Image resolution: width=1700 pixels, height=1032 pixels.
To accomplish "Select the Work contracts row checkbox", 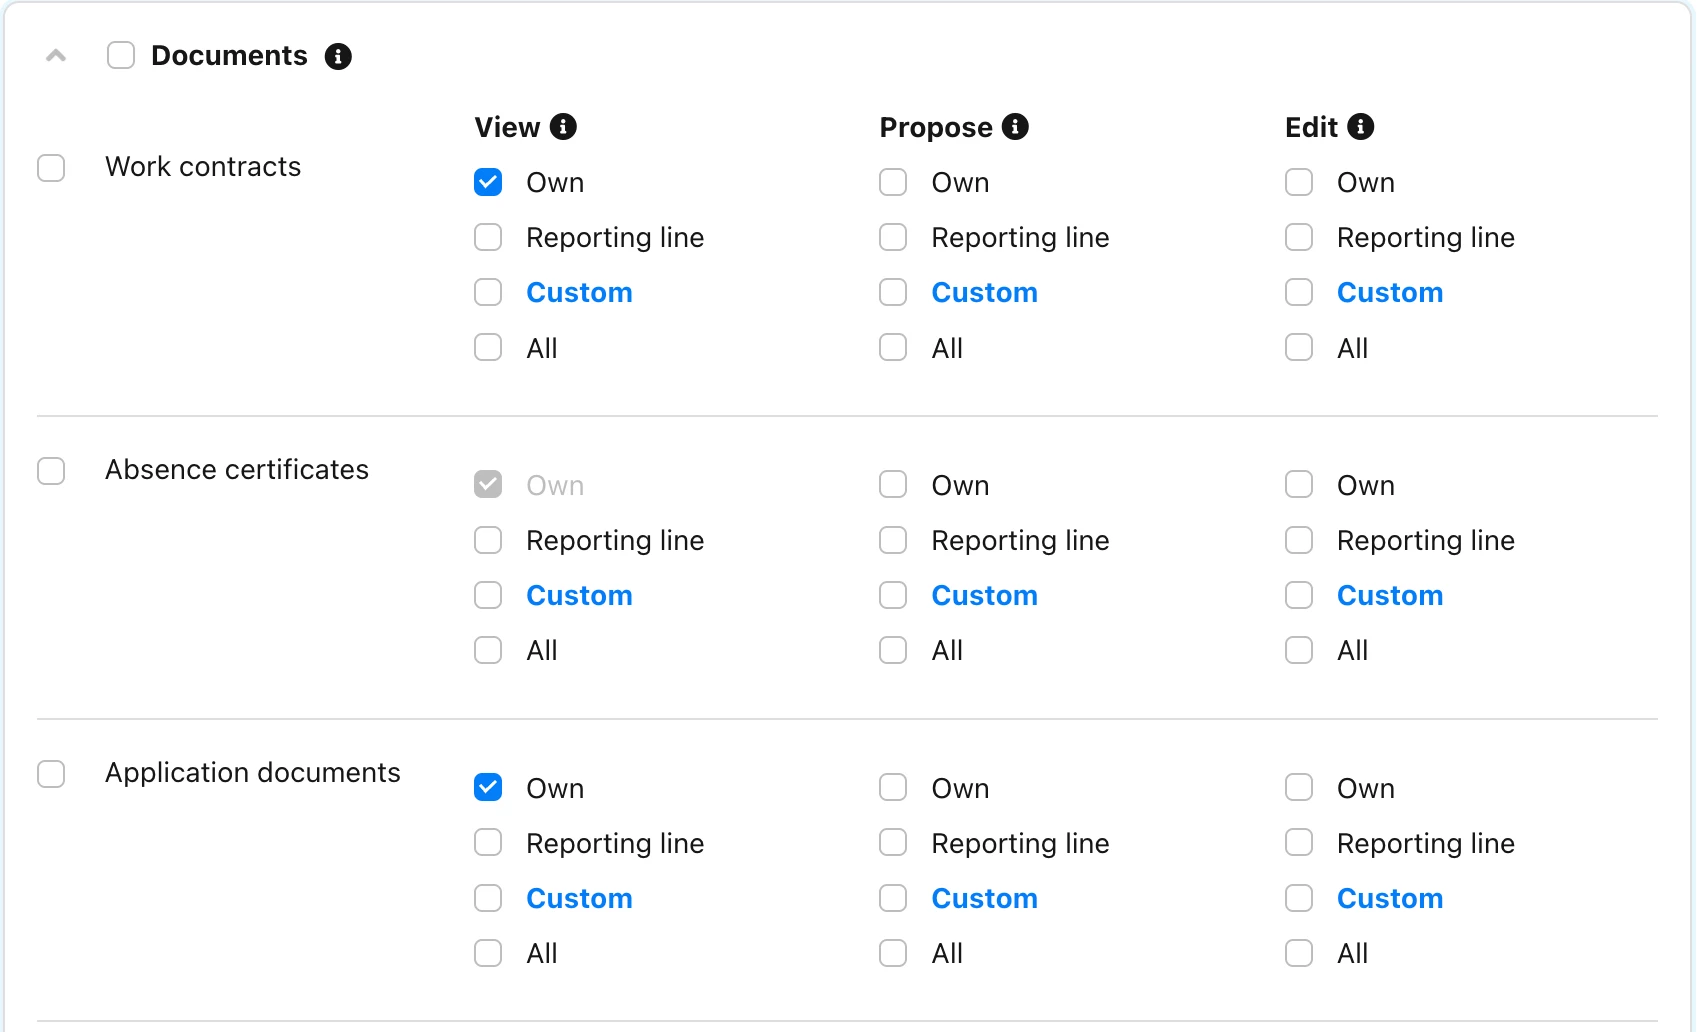I will tap(51, 167).
